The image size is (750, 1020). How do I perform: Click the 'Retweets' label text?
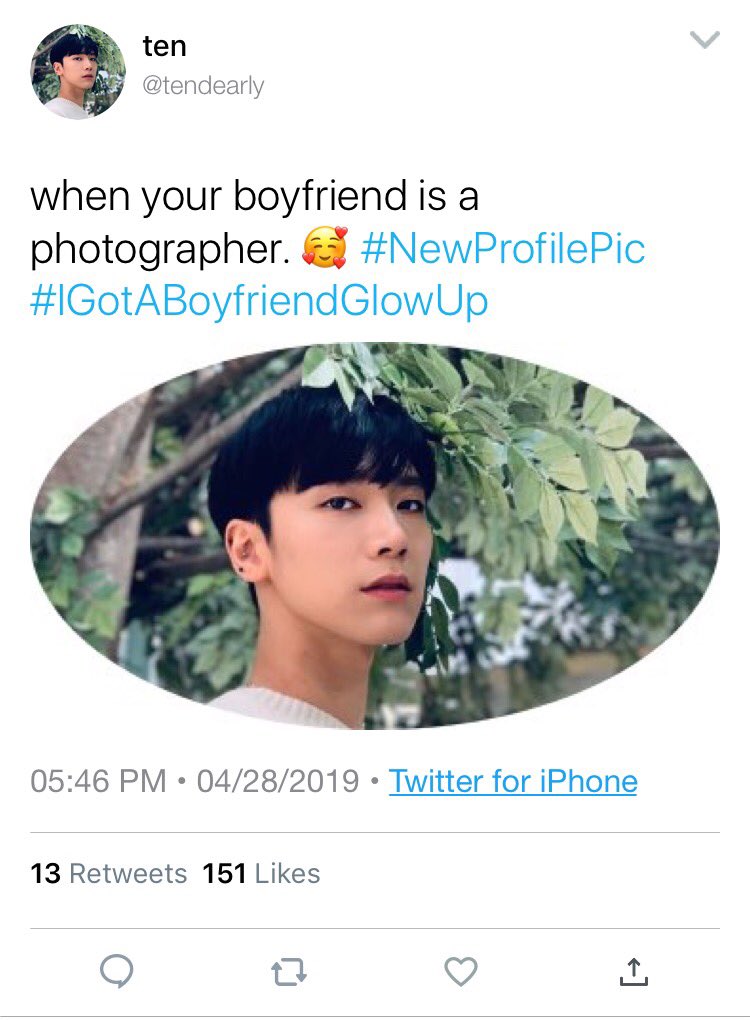(128, 874)
